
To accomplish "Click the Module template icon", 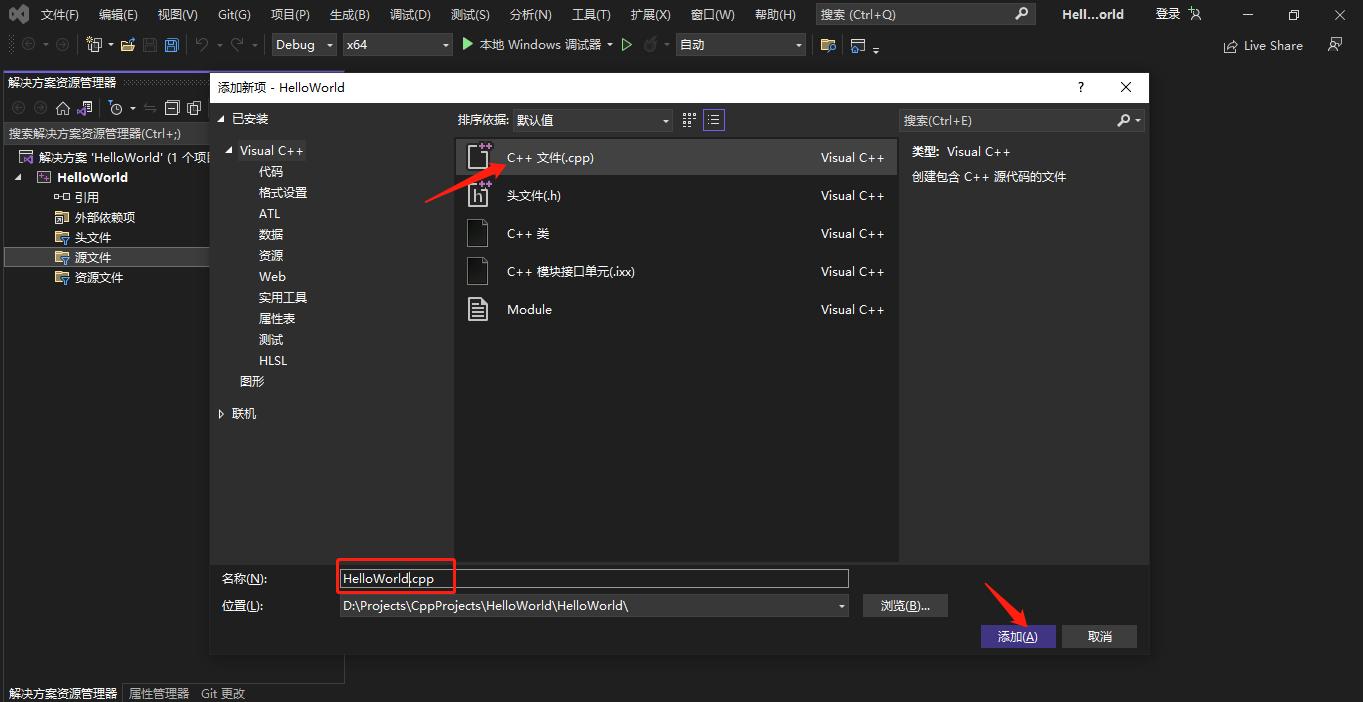I will click(x=478, y=309).
